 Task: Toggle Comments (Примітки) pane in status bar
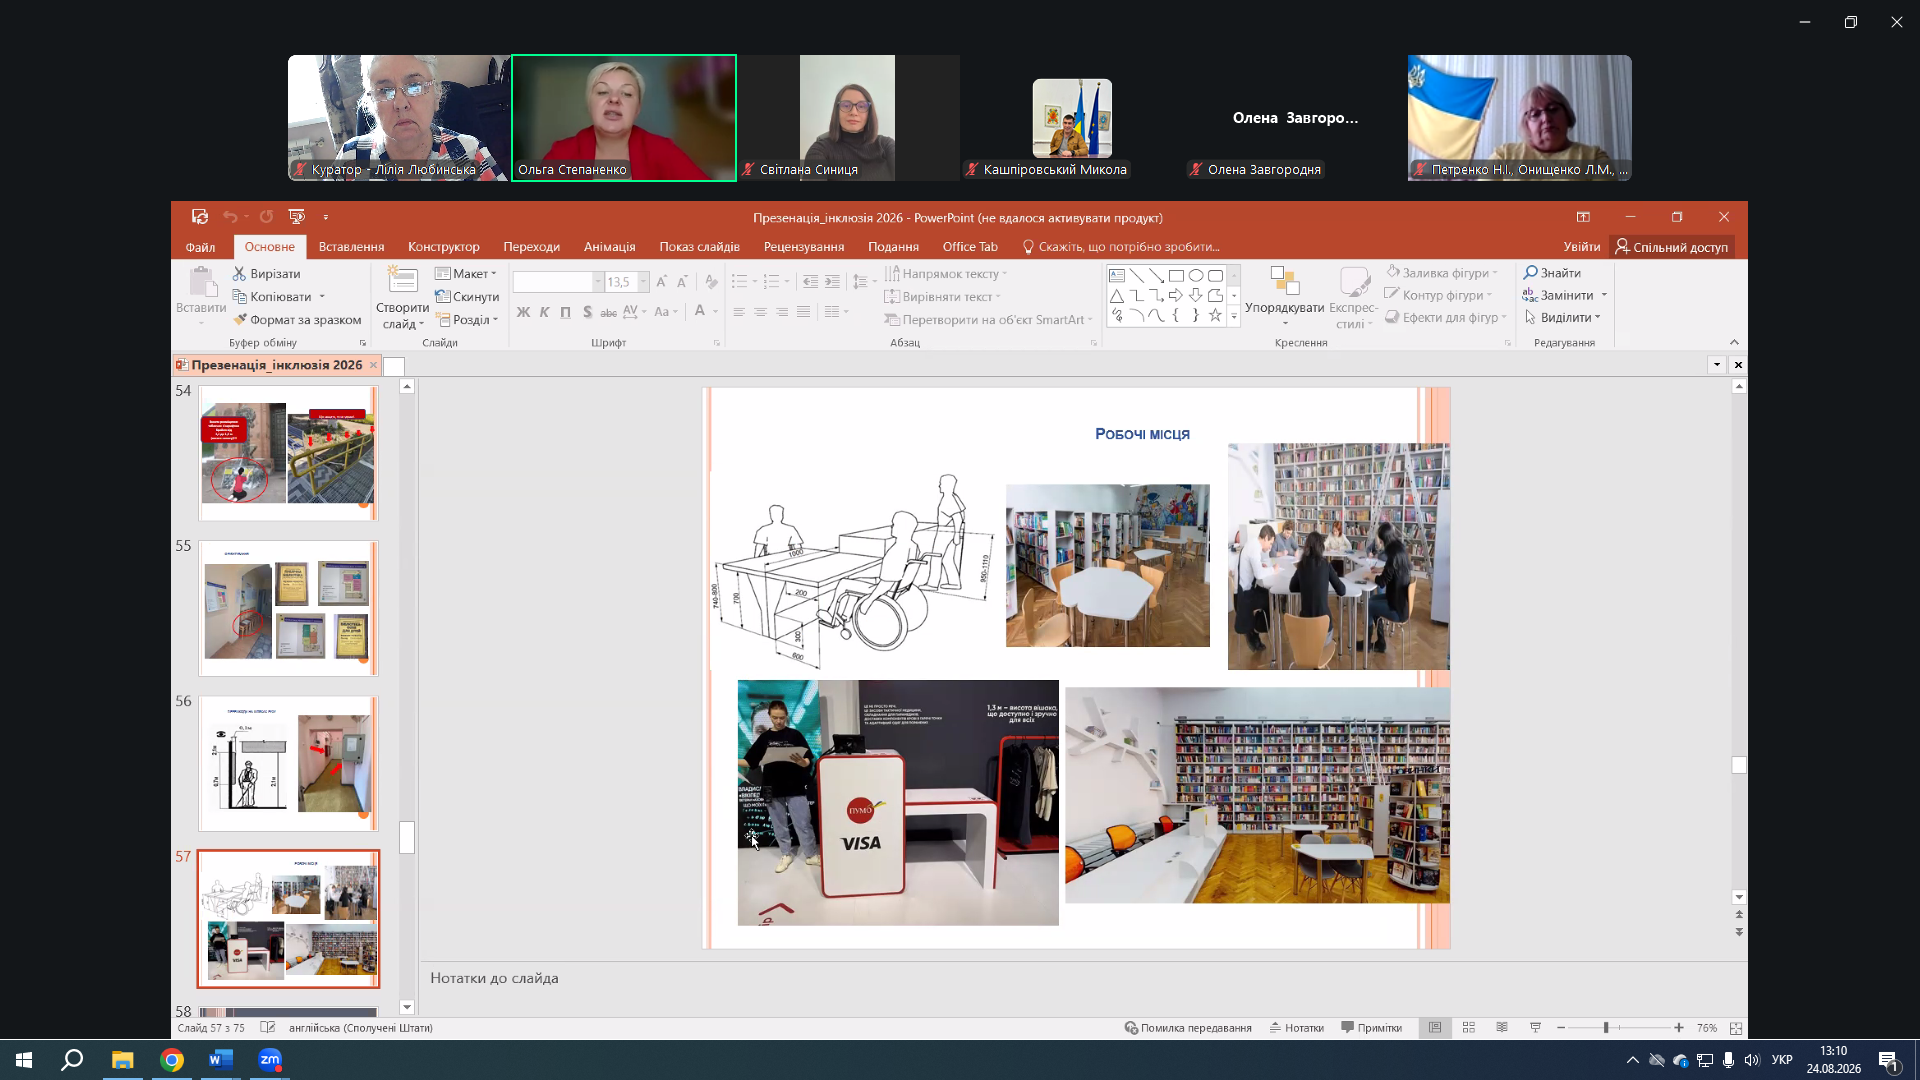(x=1372, y=1028)
